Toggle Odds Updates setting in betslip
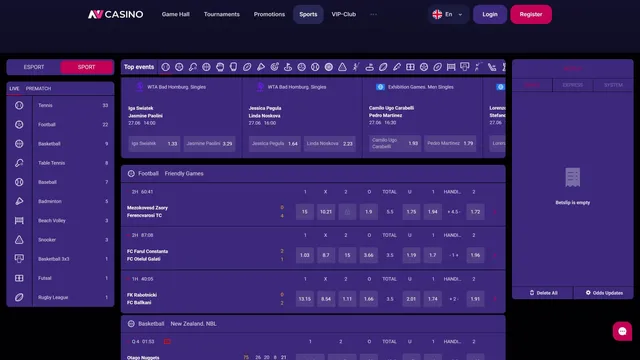The width and height of the screenshot is (640, 360). point(604,293)
